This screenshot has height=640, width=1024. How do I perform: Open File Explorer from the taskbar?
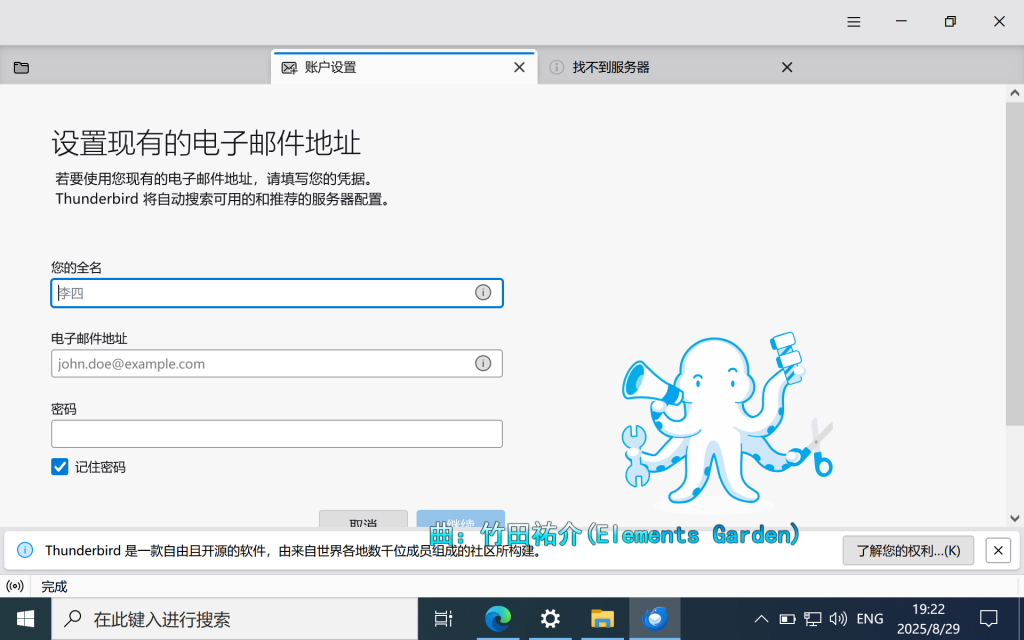click(603, 618)
